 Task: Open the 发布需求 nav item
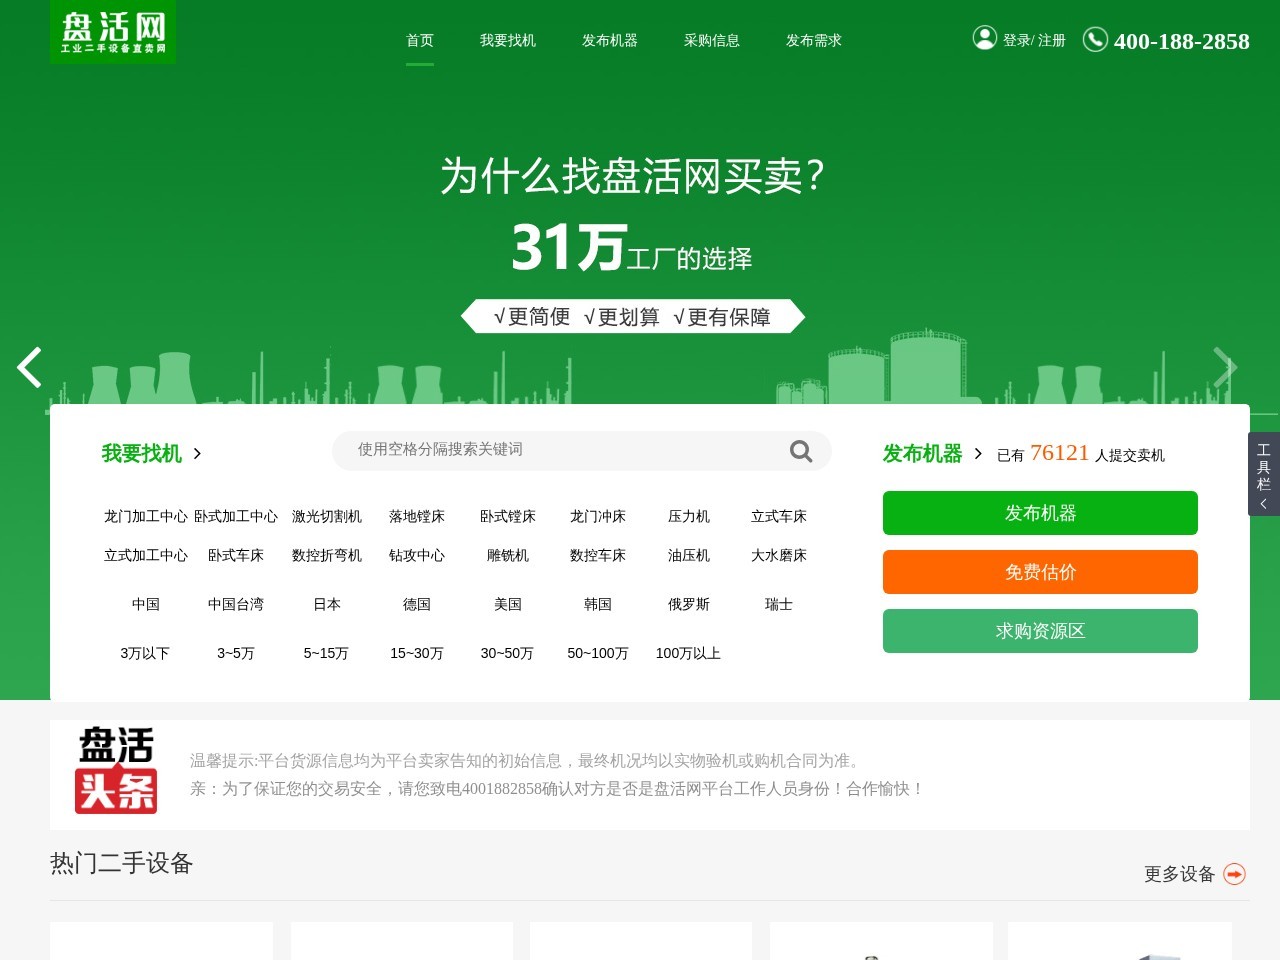pos(814,41)
